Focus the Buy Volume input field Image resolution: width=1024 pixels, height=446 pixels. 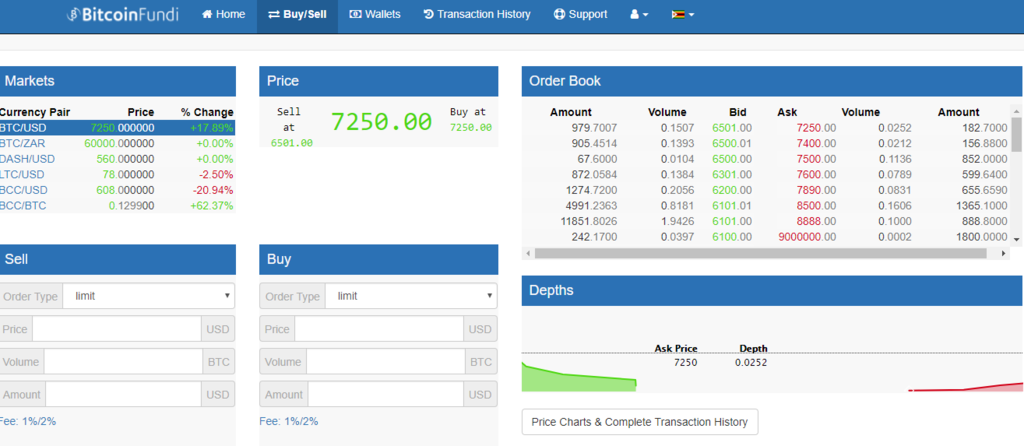[385, 362]
